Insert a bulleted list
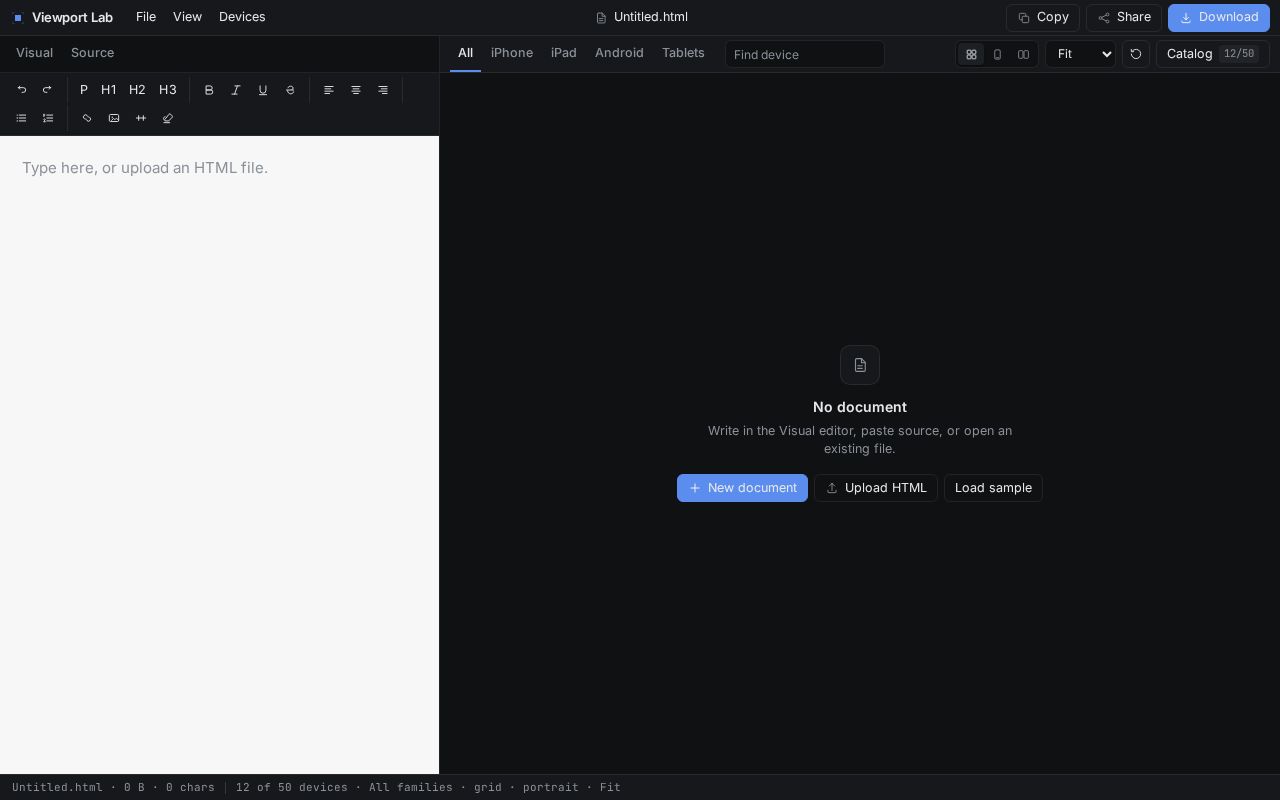 21,118
